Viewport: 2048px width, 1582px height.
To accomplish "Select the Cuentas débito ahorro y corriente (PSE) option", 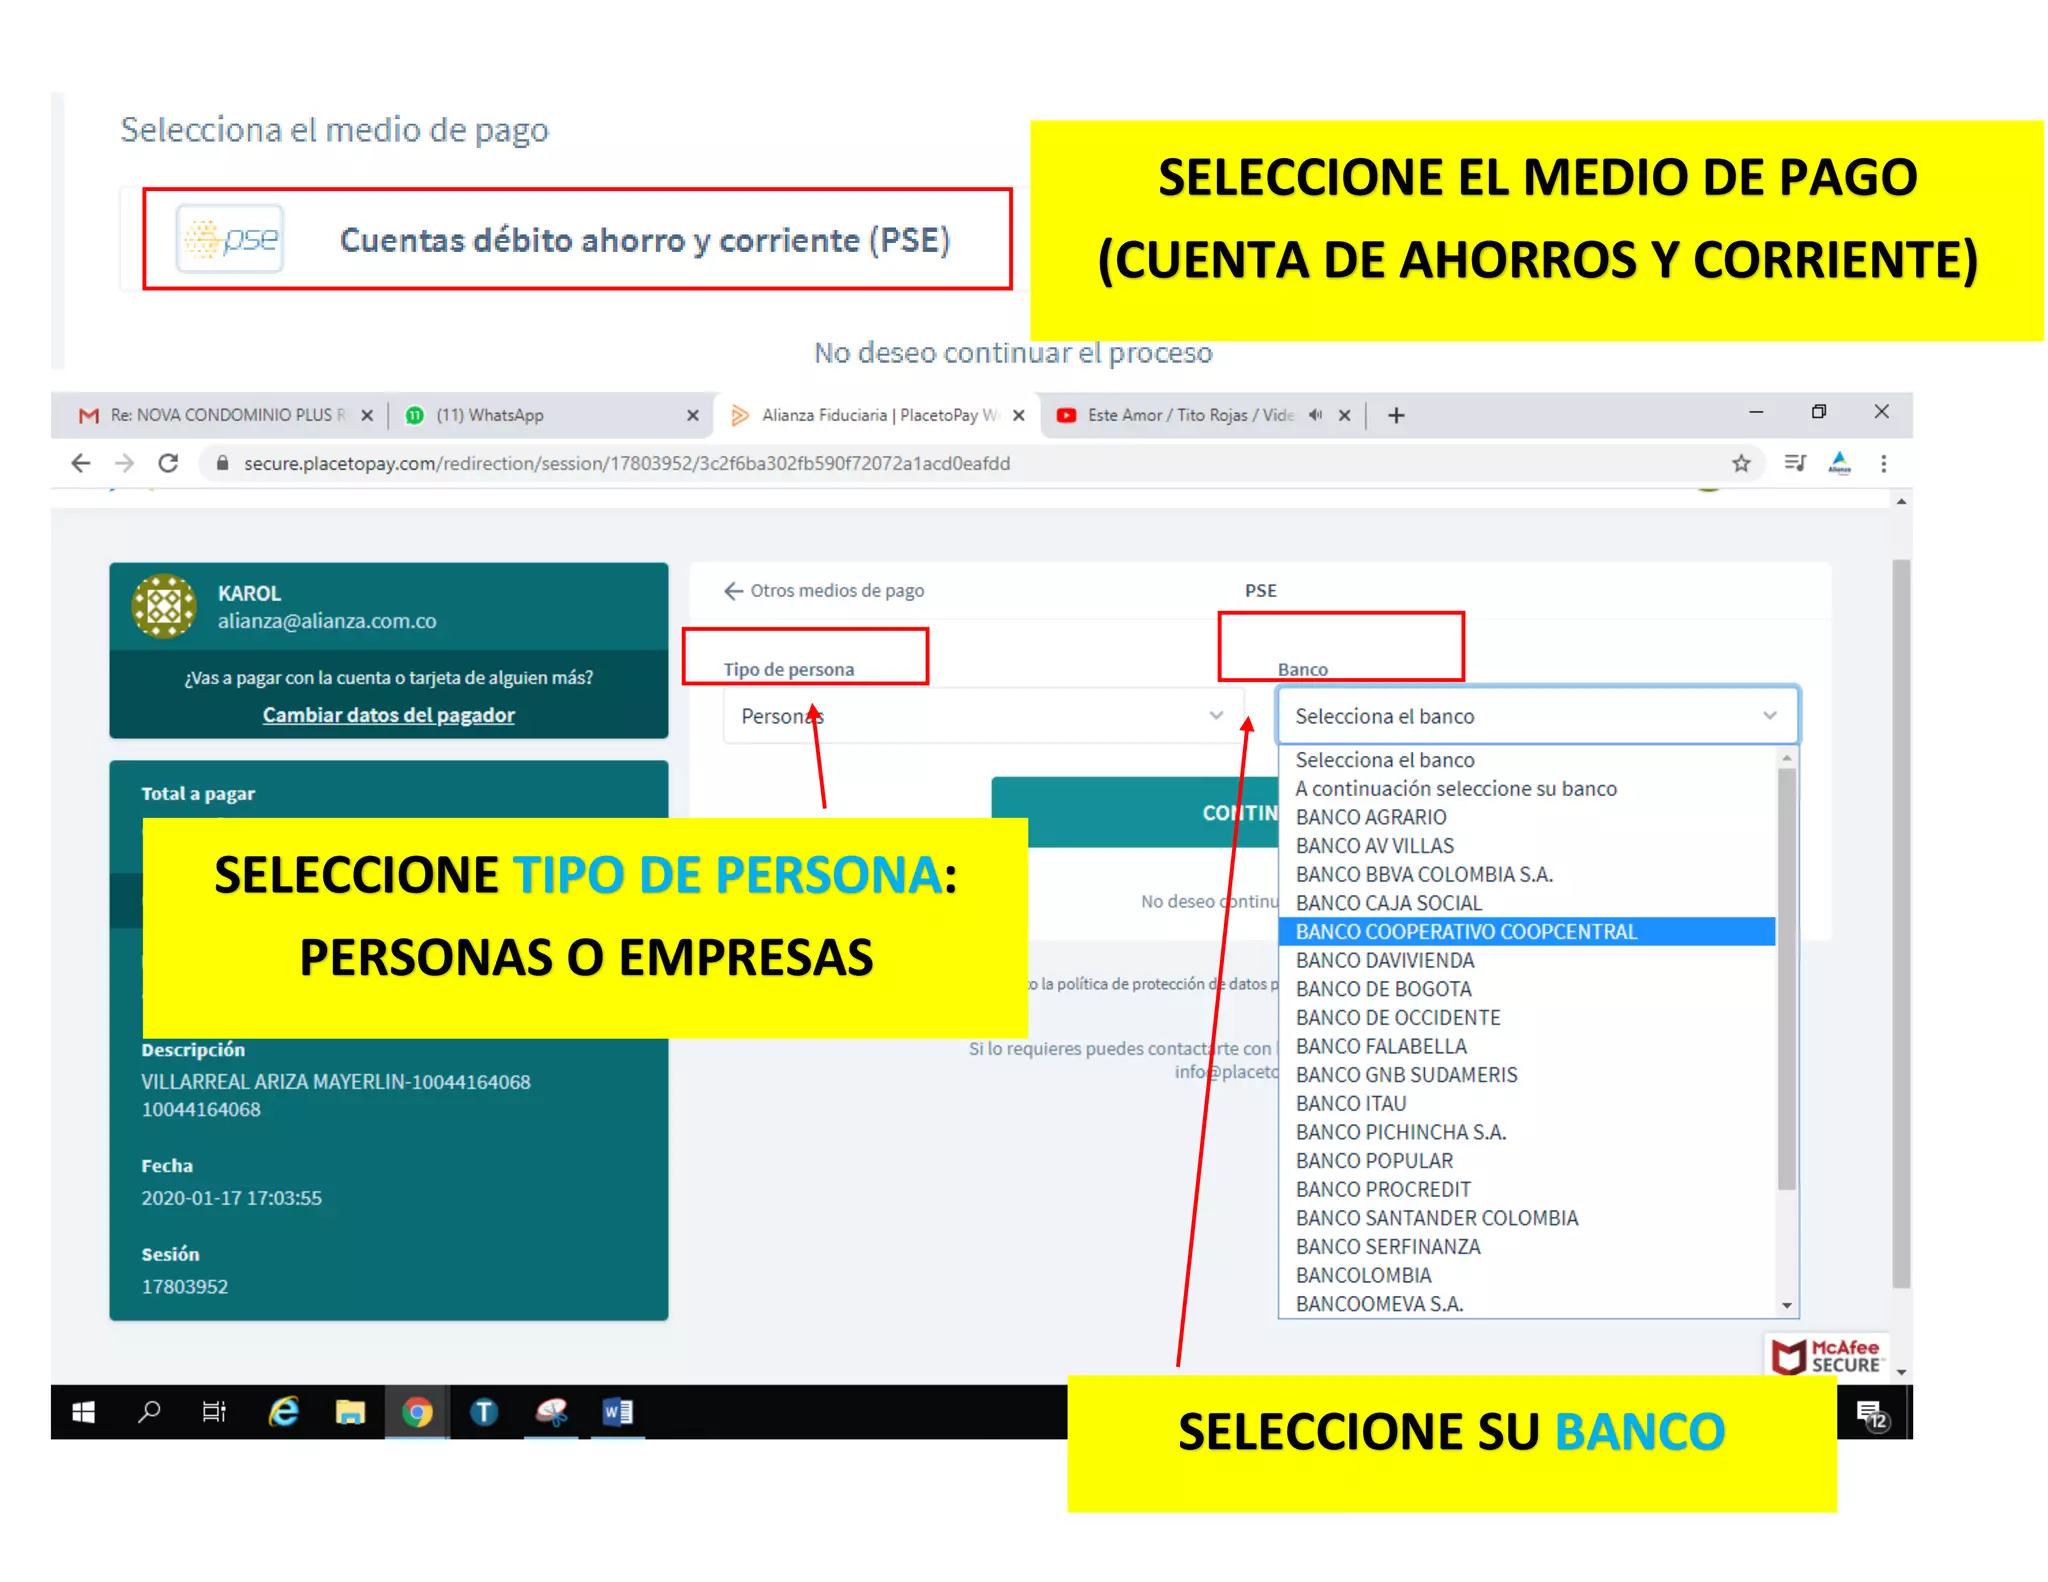I will (x=577, y=239).
